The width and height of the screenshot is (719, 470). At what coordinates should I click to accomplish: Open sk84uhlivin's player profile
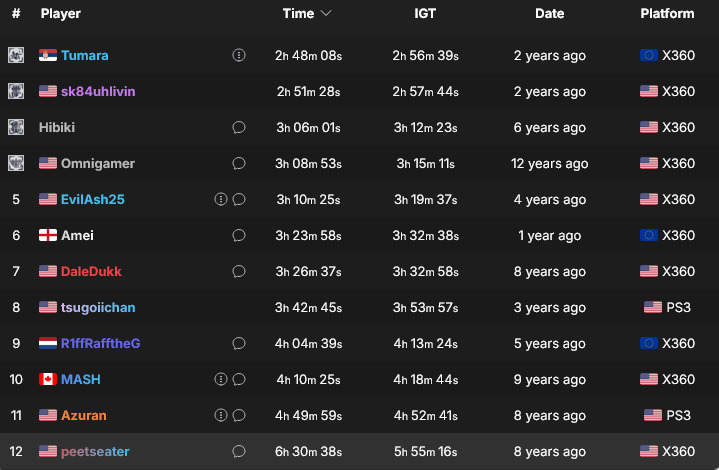coord(98,91)
